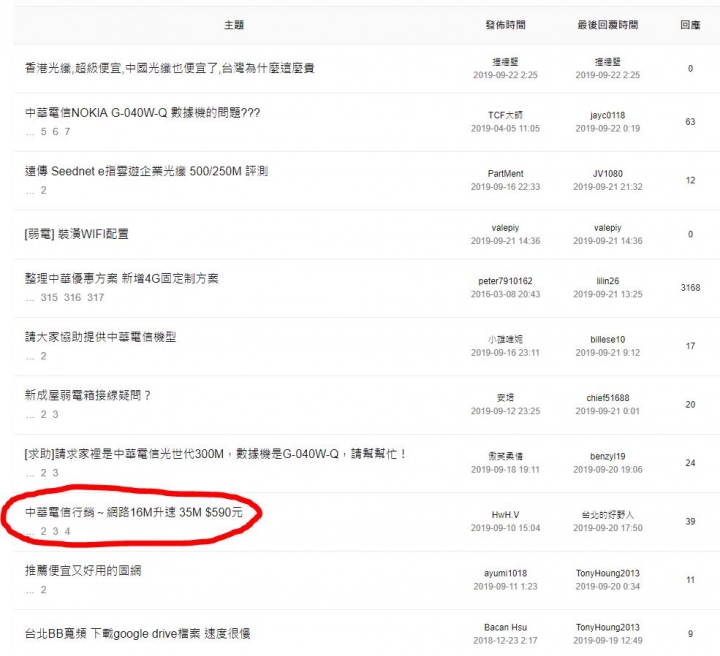
Task: Open thread 整理中華優惠方案 新增4G固定制方案
Action: point(121,278)
